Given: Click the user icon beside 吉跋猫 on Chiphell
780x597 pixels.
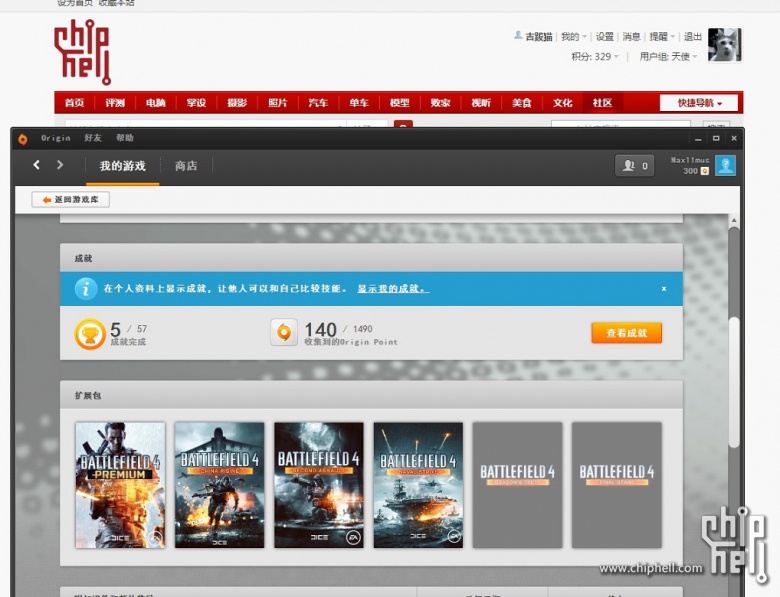Looking at the screenshot, I should [x=518, y=35].
